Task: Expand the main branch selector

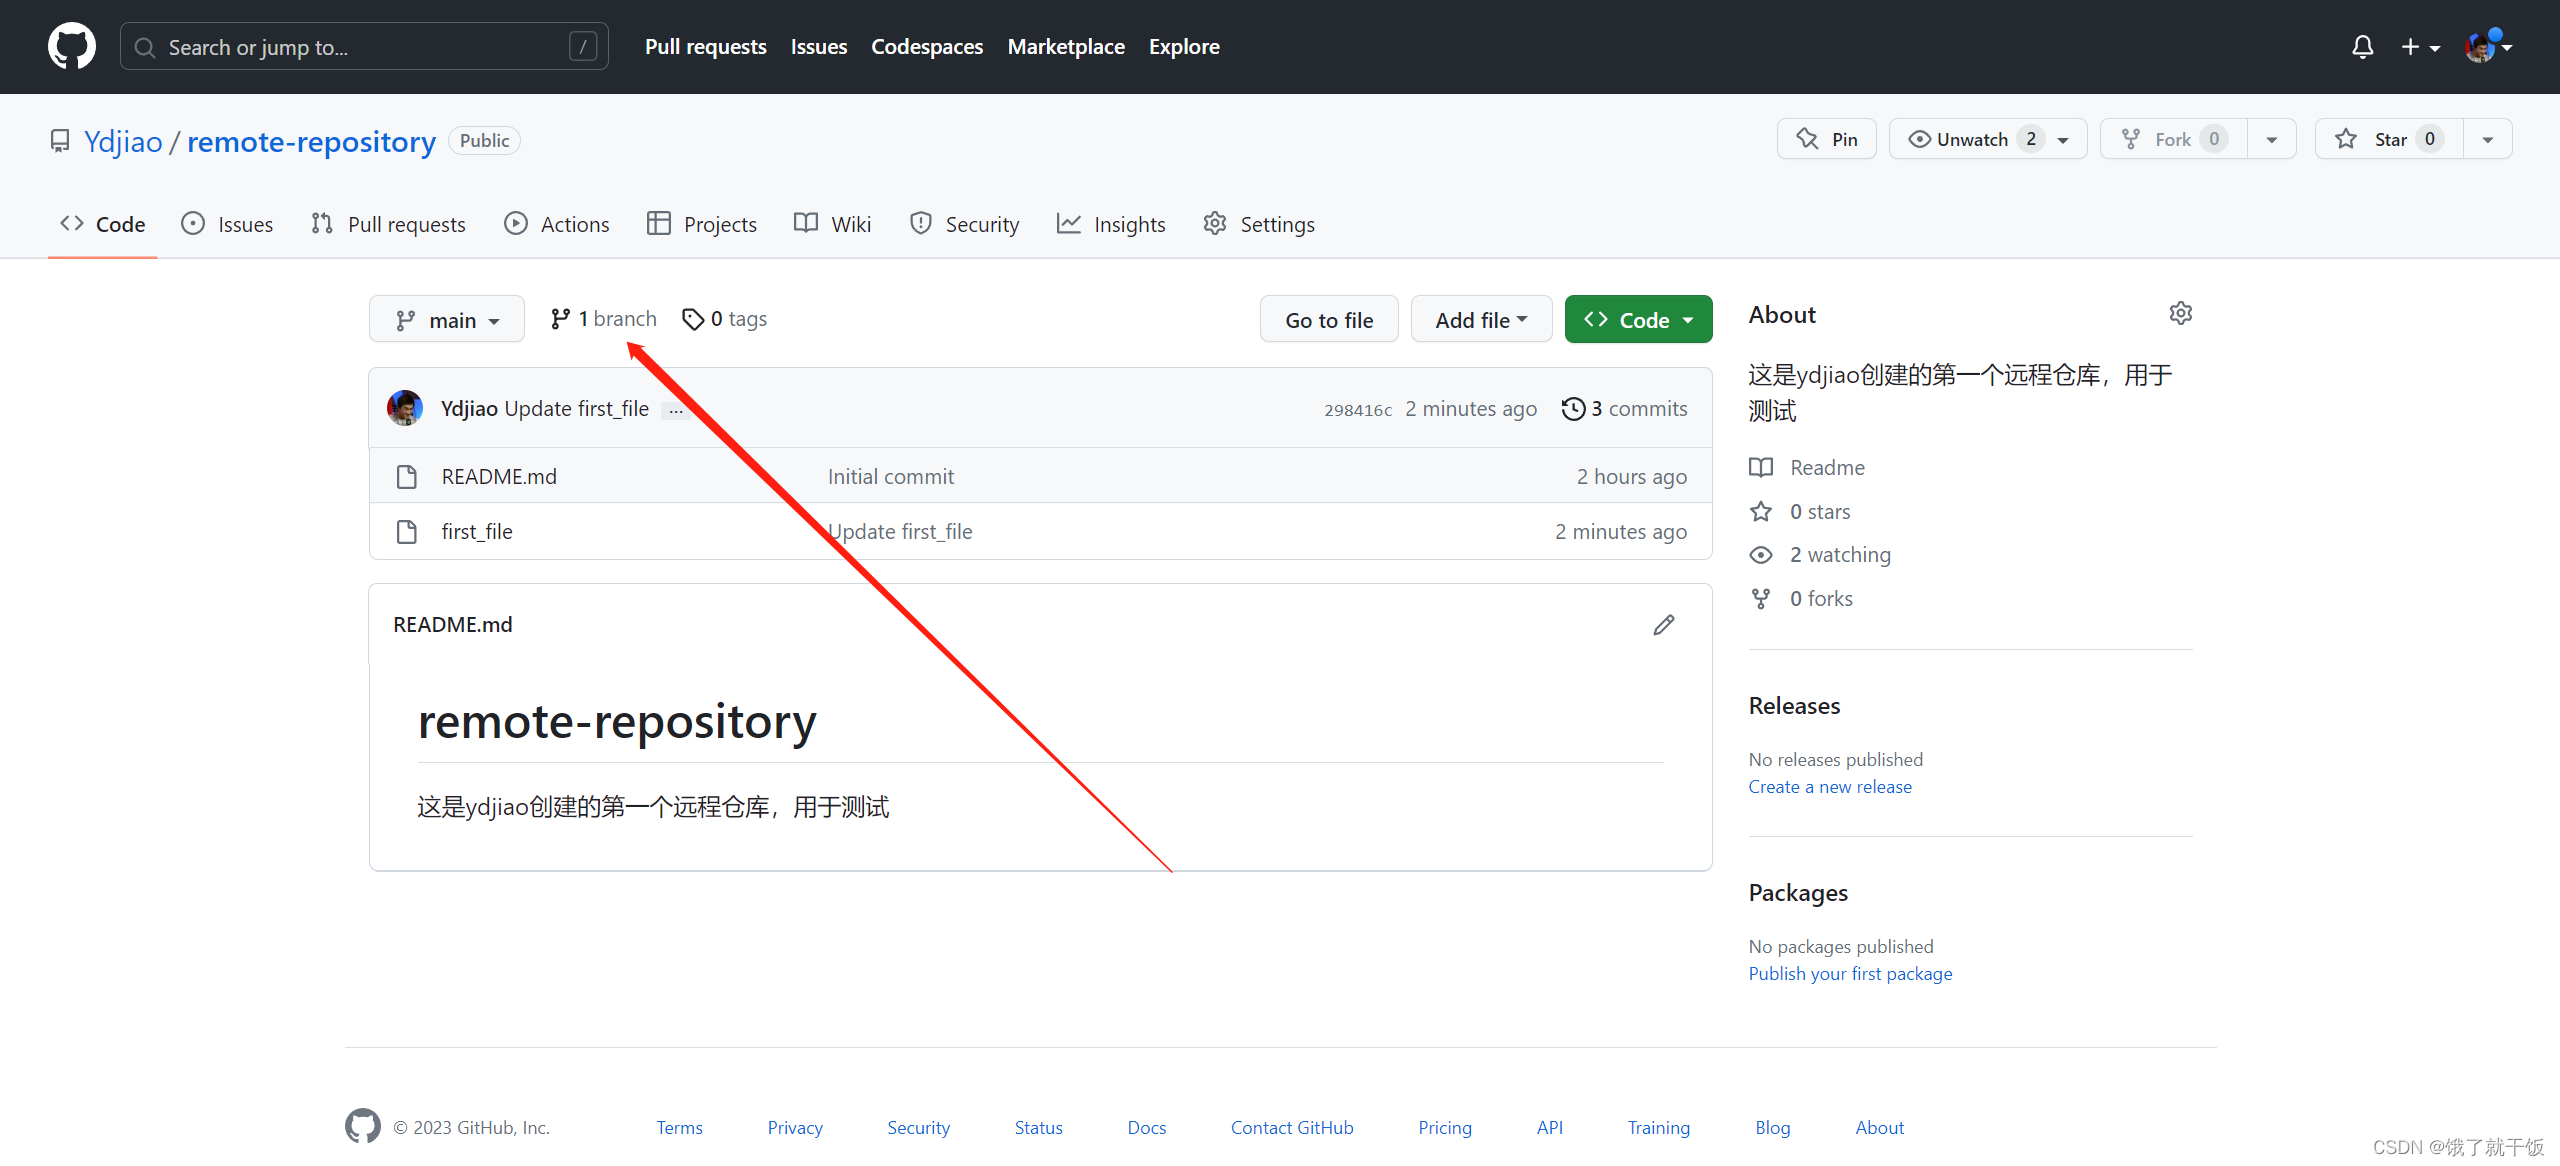Action: coord(446,320)
